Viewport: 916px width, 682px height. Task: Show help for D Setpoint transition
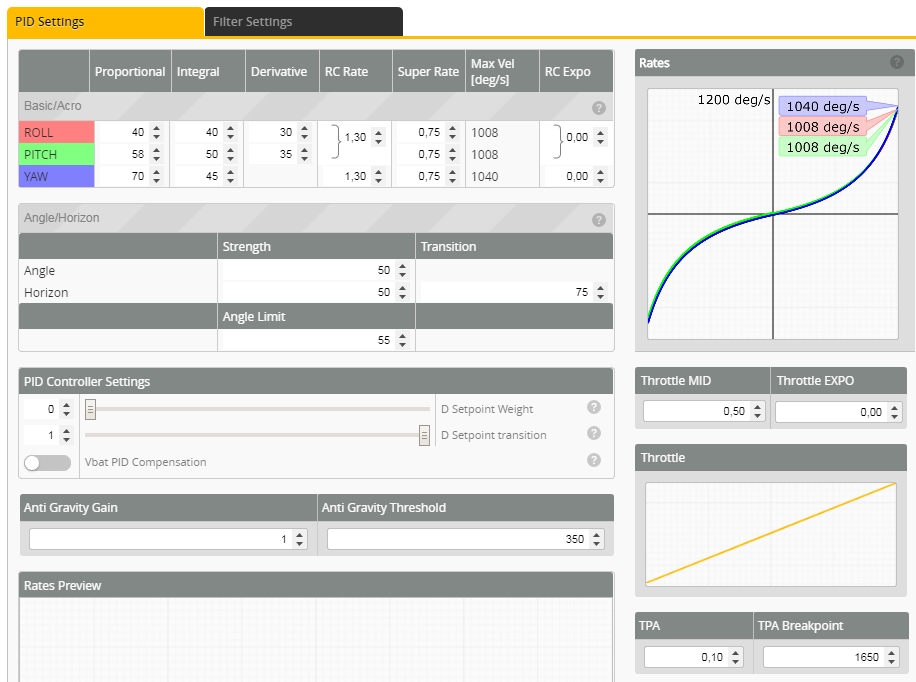click(594, 433)
